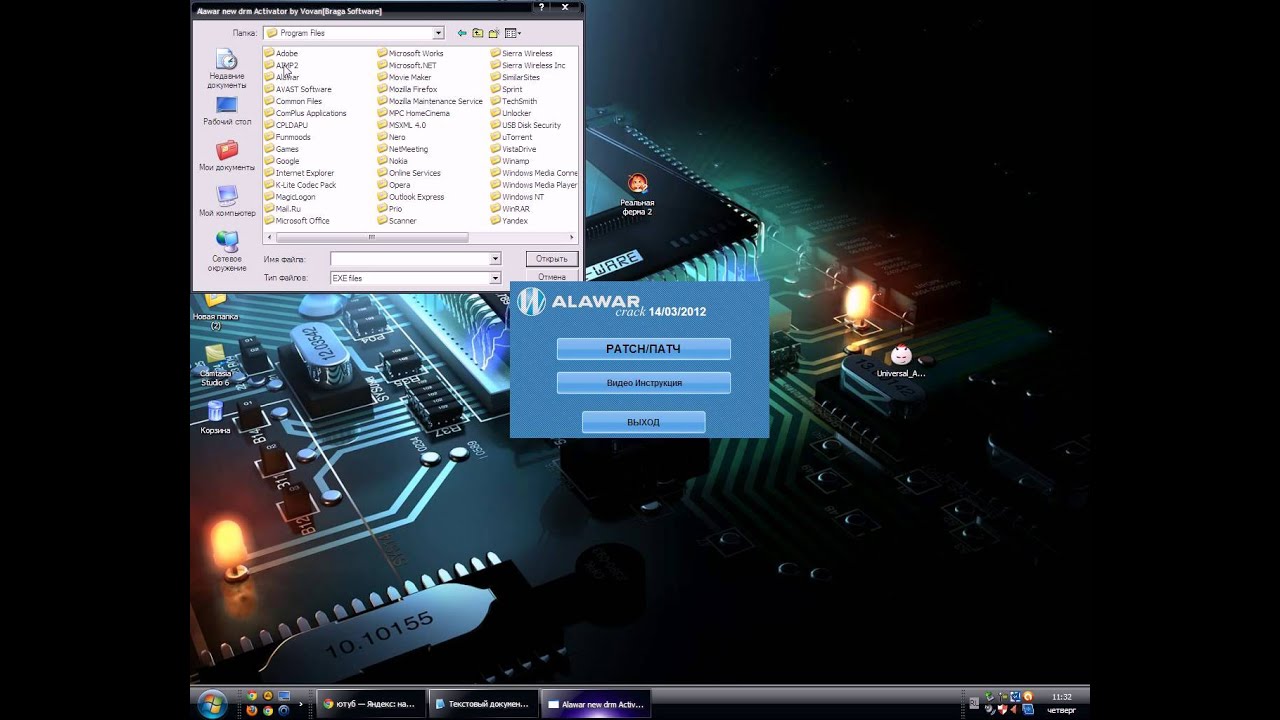This screenshot has width=1280, height=720.
Task: Select the Camtasia Studio 6 desktop icon
Action: pyautogui.click(x=215, y=366)
